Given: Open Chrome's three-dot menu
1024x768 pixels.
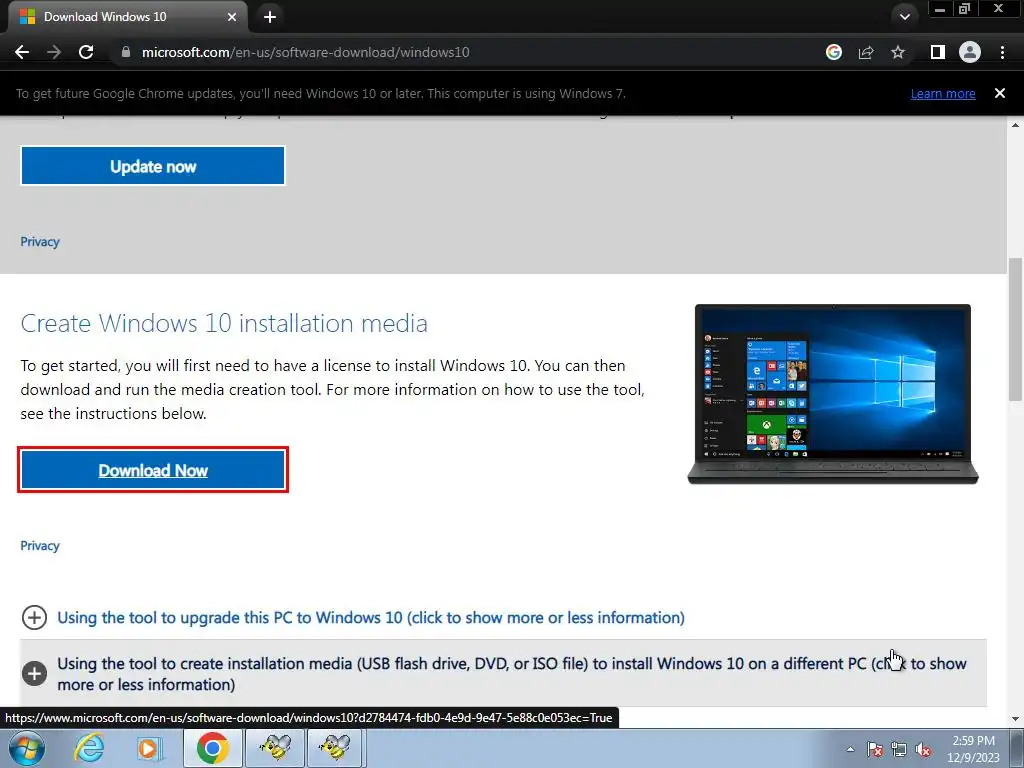Looking at the screenshot, I should 1002,52.
